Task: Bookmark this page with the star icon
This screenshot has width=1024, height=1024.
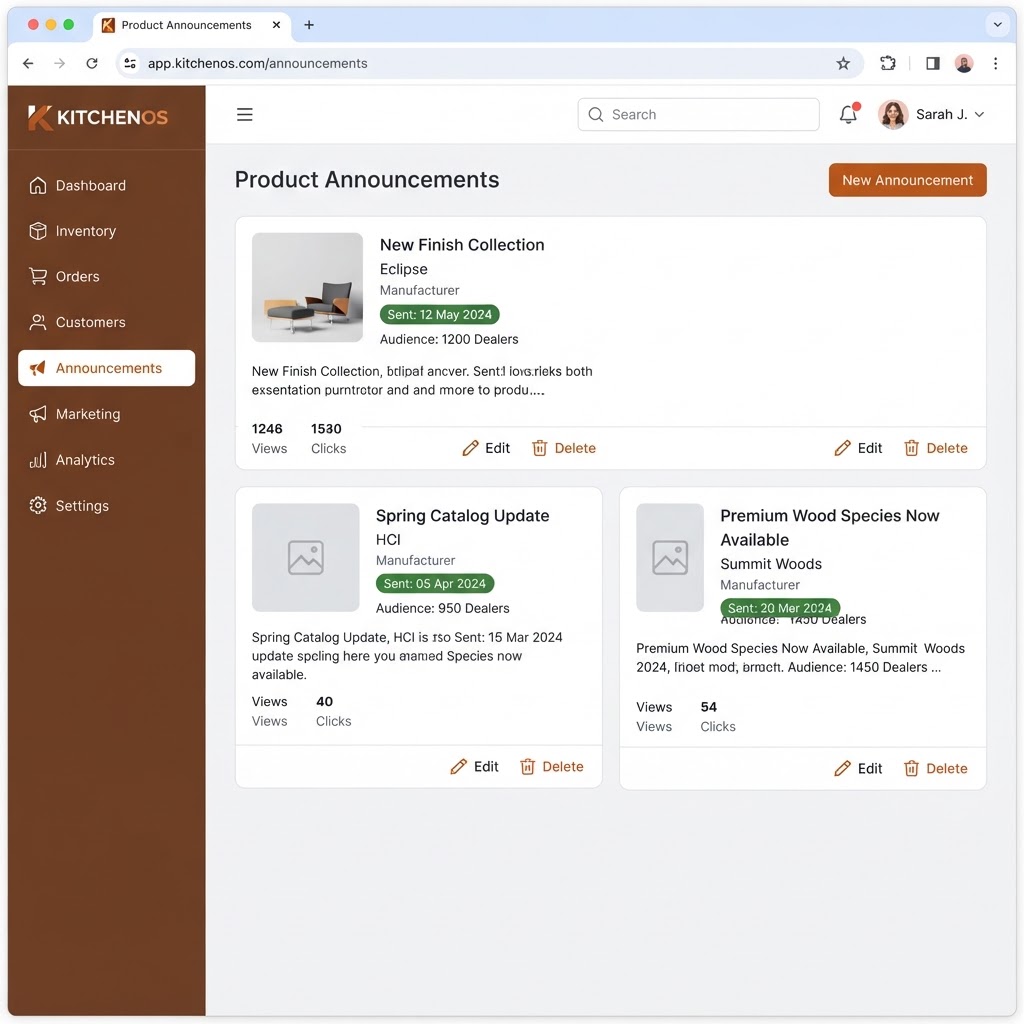Action: pos(843,63)
